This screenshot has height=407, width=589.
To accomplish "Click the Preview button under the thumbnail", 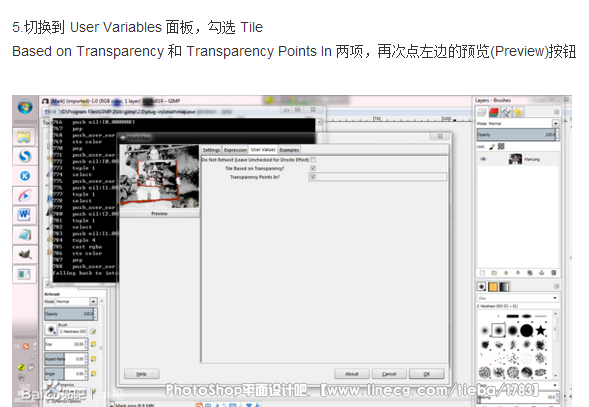I will point(159,213).
